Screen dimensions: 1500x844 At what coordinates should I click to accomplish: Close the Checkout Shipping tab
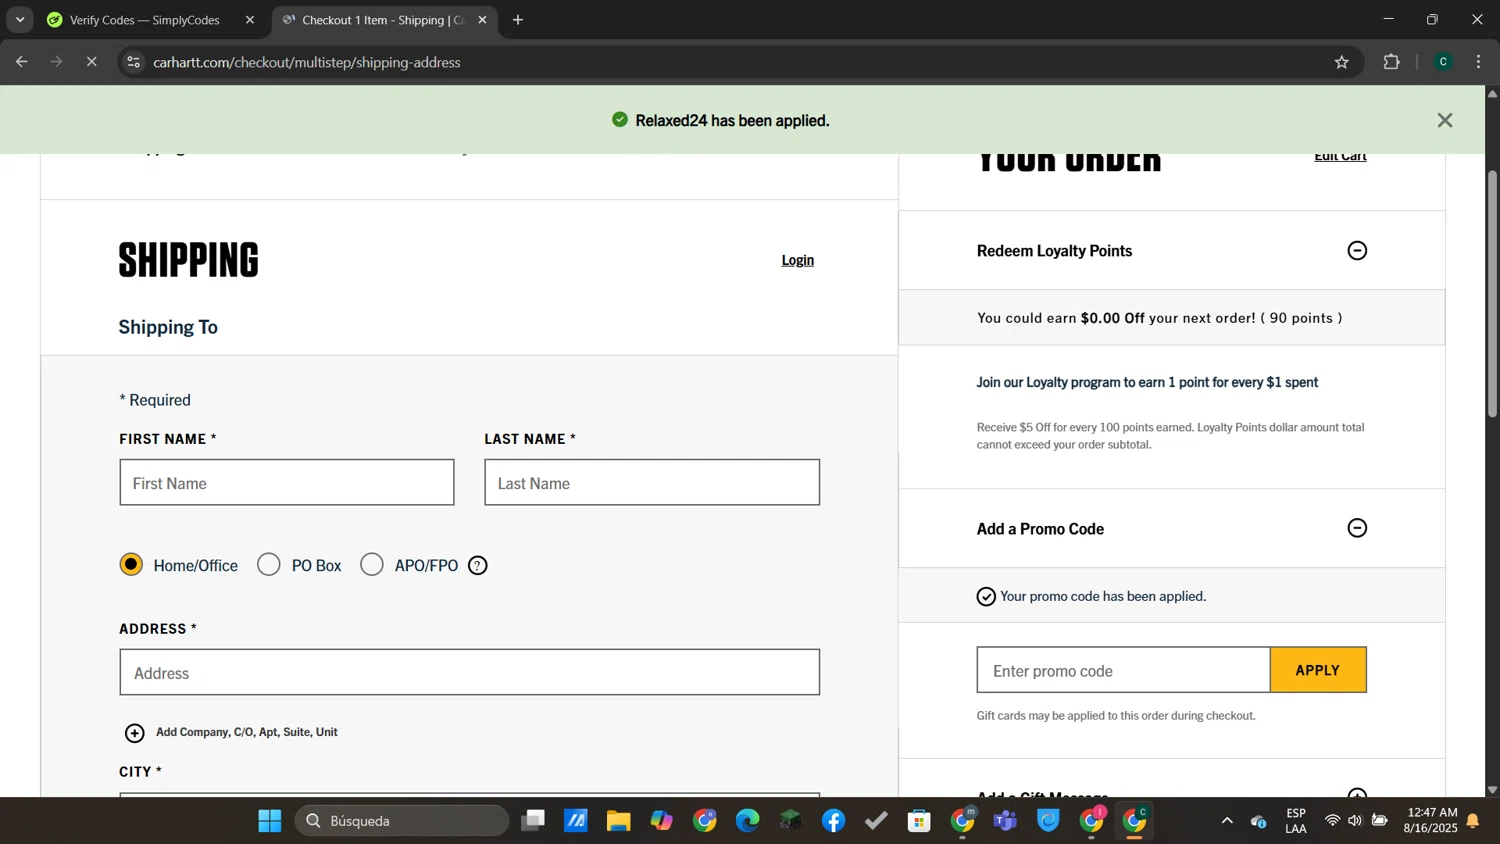click(482, 20)
